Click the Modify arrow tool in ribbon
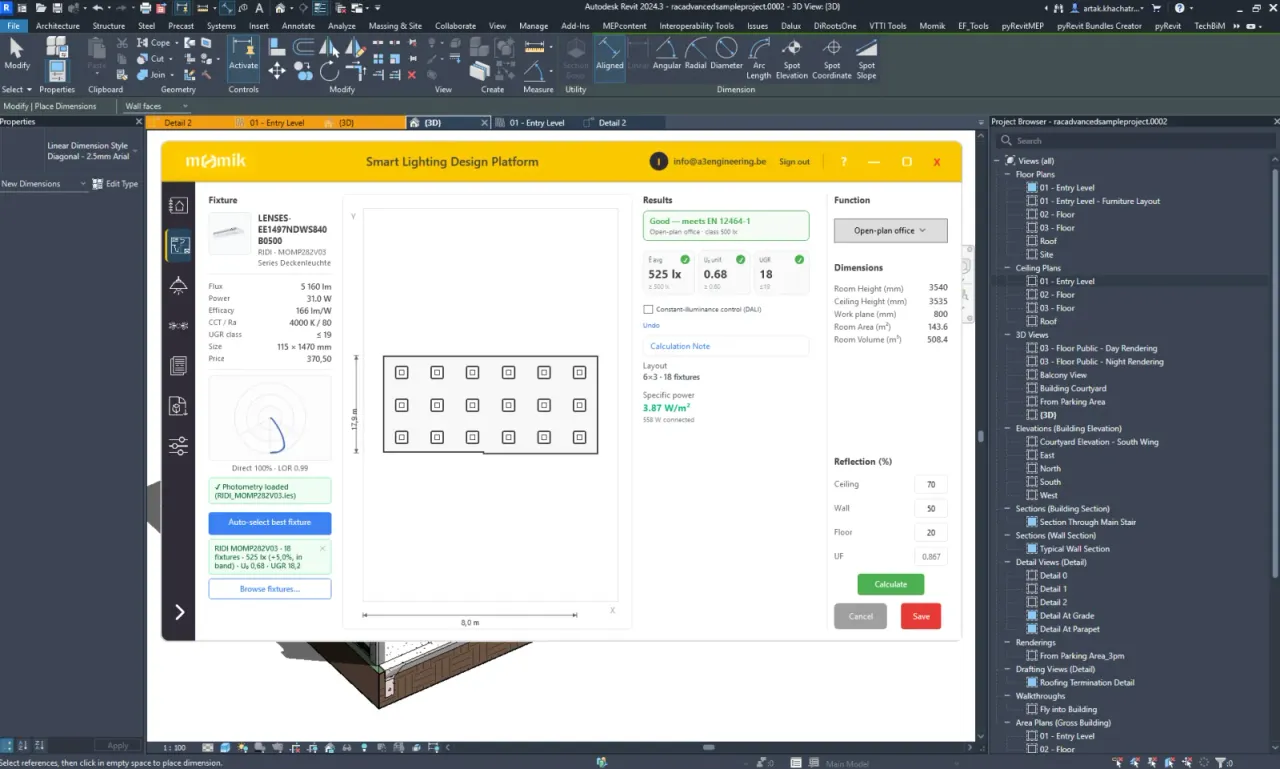 click(x=17, y=54)
